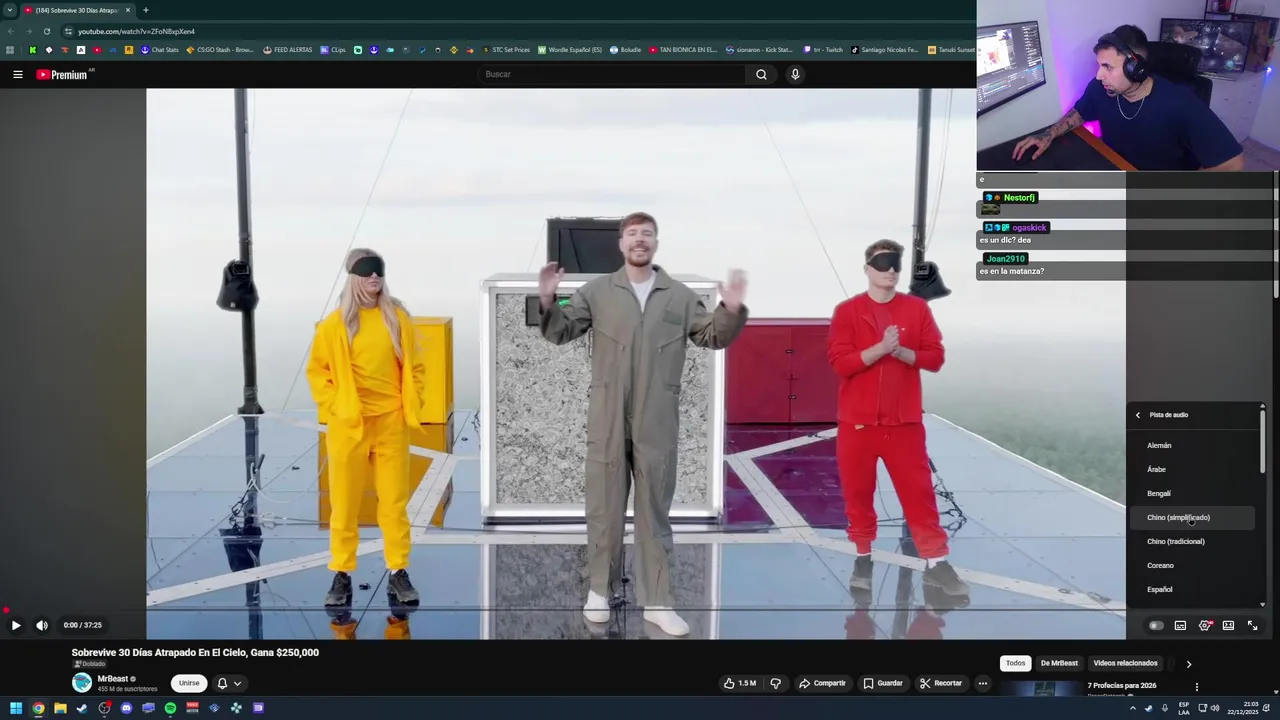This screenshot has height=720, width=1280.
Task: Open the Windows Start menu
Action: [x=16, y=708]
